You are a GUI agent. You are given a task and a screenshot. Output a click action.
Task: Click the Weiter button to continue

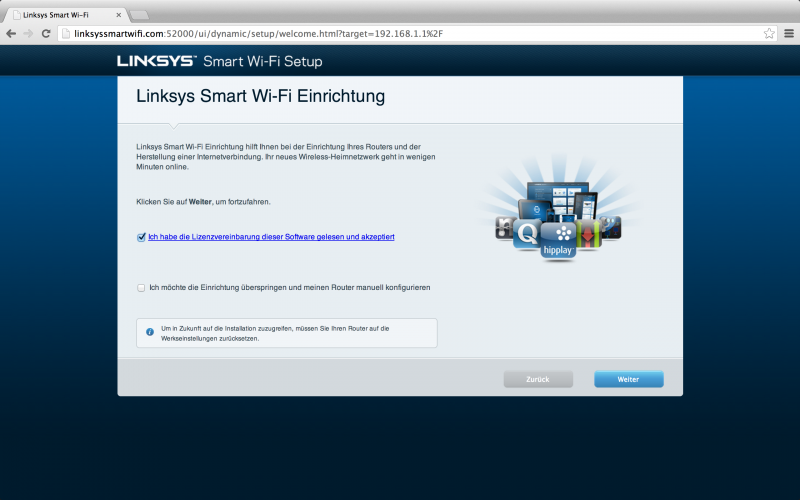point(629,379)
